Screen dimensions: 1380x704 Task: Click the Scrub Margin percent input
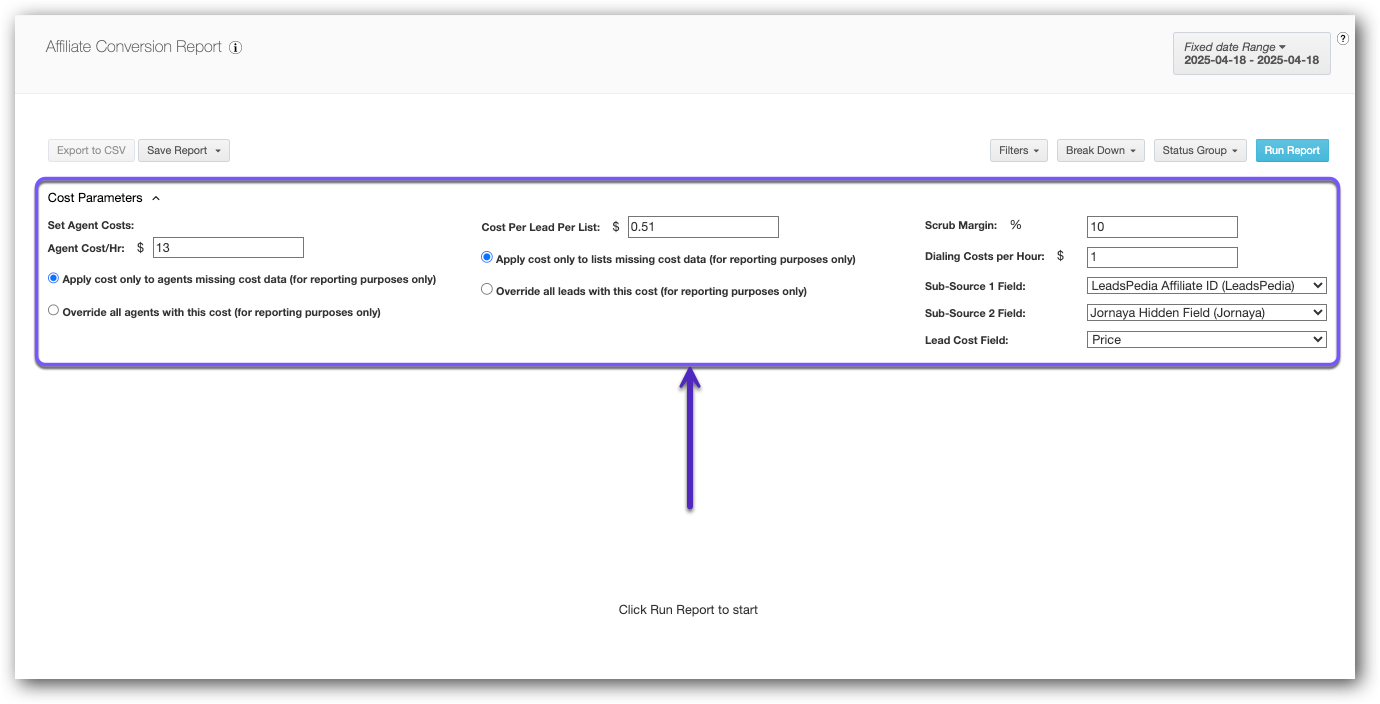click(x=1162, y=227)
